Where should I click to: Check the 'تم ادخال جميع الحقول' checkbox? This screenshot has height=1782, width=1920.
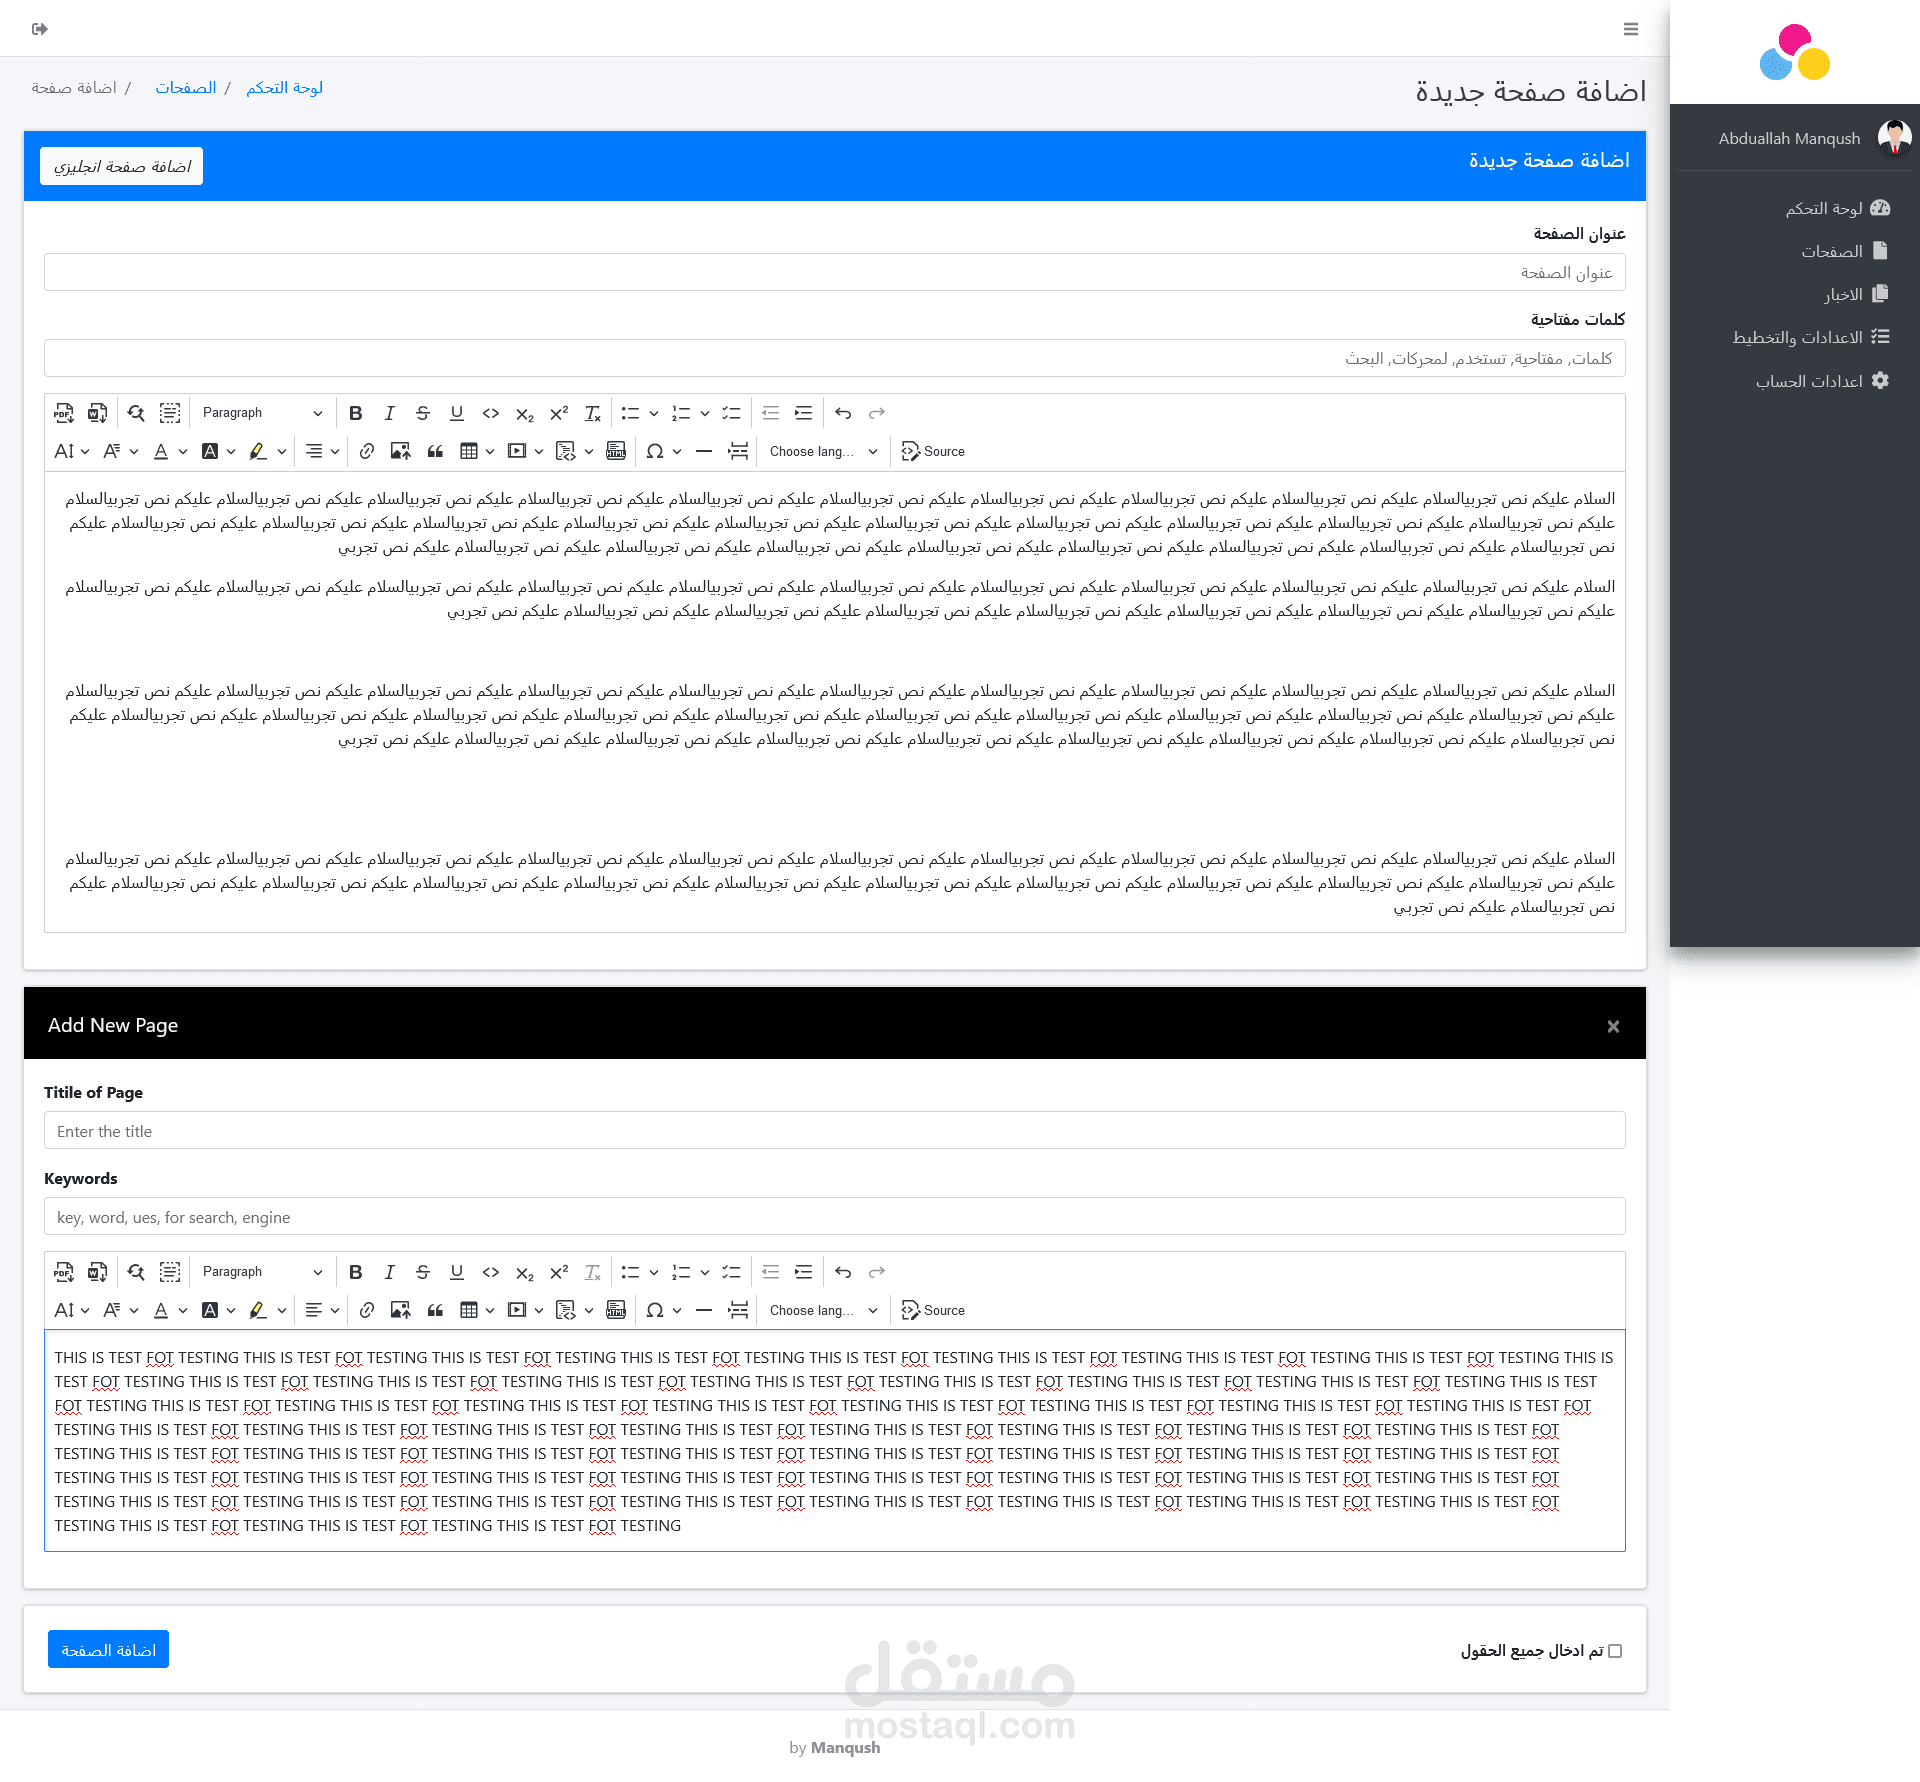click(1615, 1651)
